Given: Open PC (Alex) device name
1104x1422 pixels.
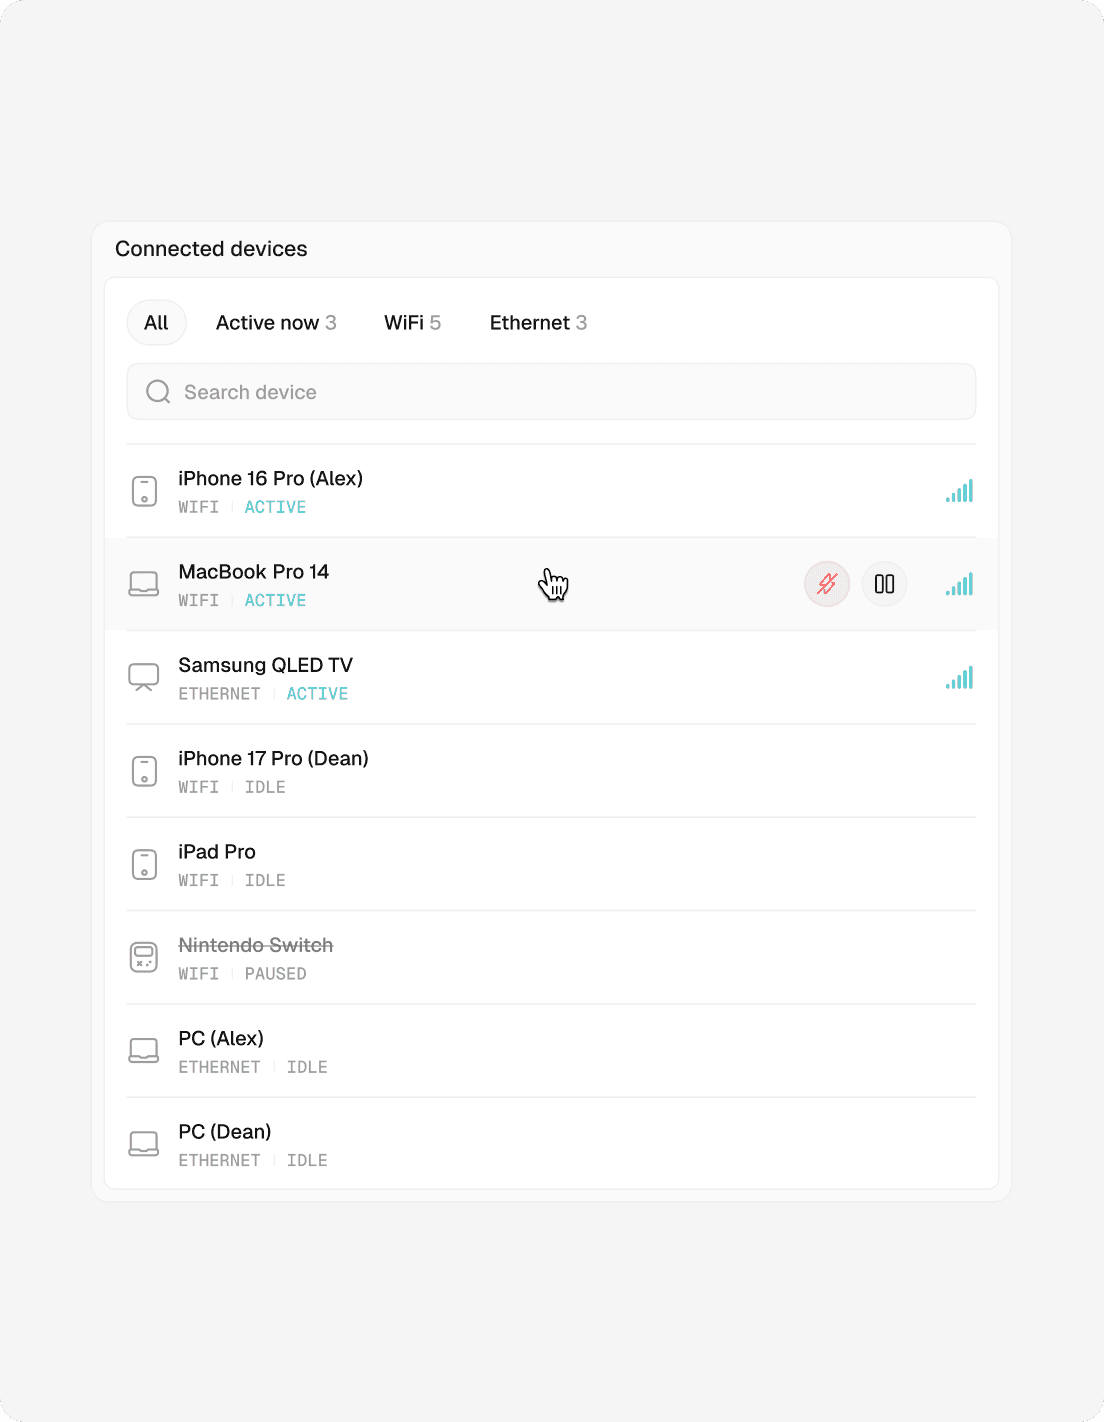Looking at the screenshot, I should [221, 1038].
